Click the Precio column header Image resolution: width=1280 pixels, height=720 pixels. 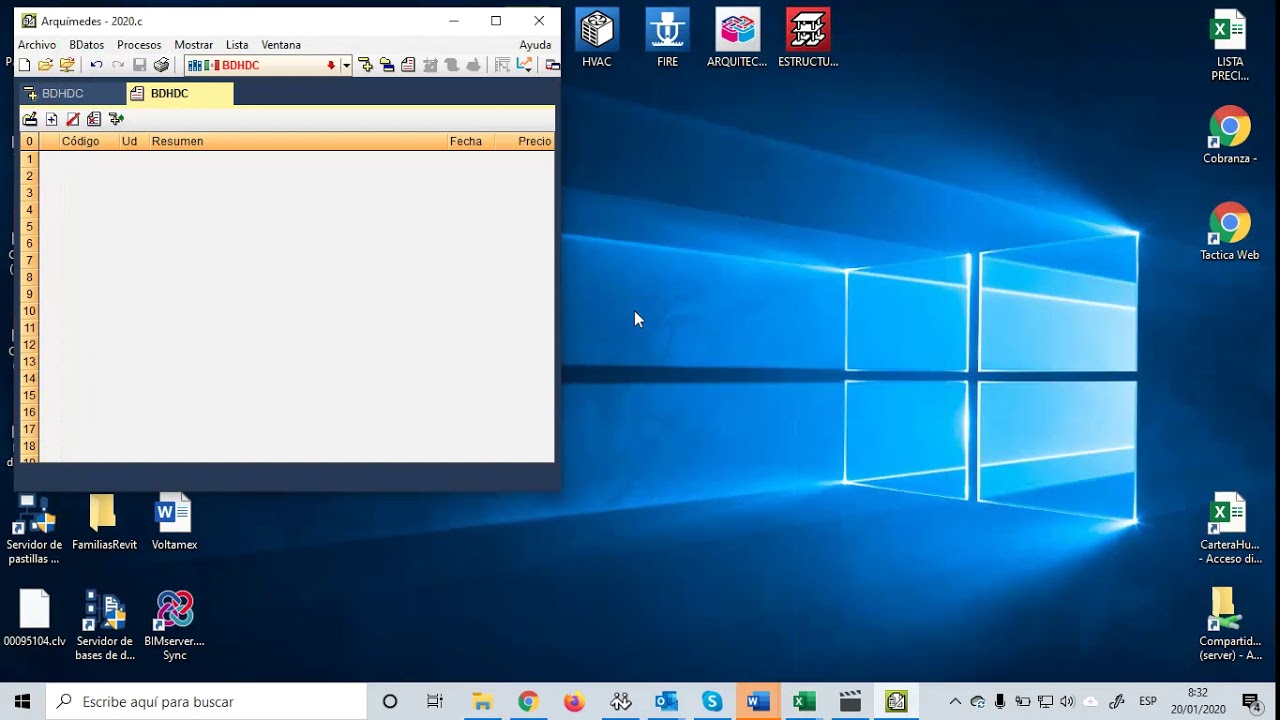534,141
